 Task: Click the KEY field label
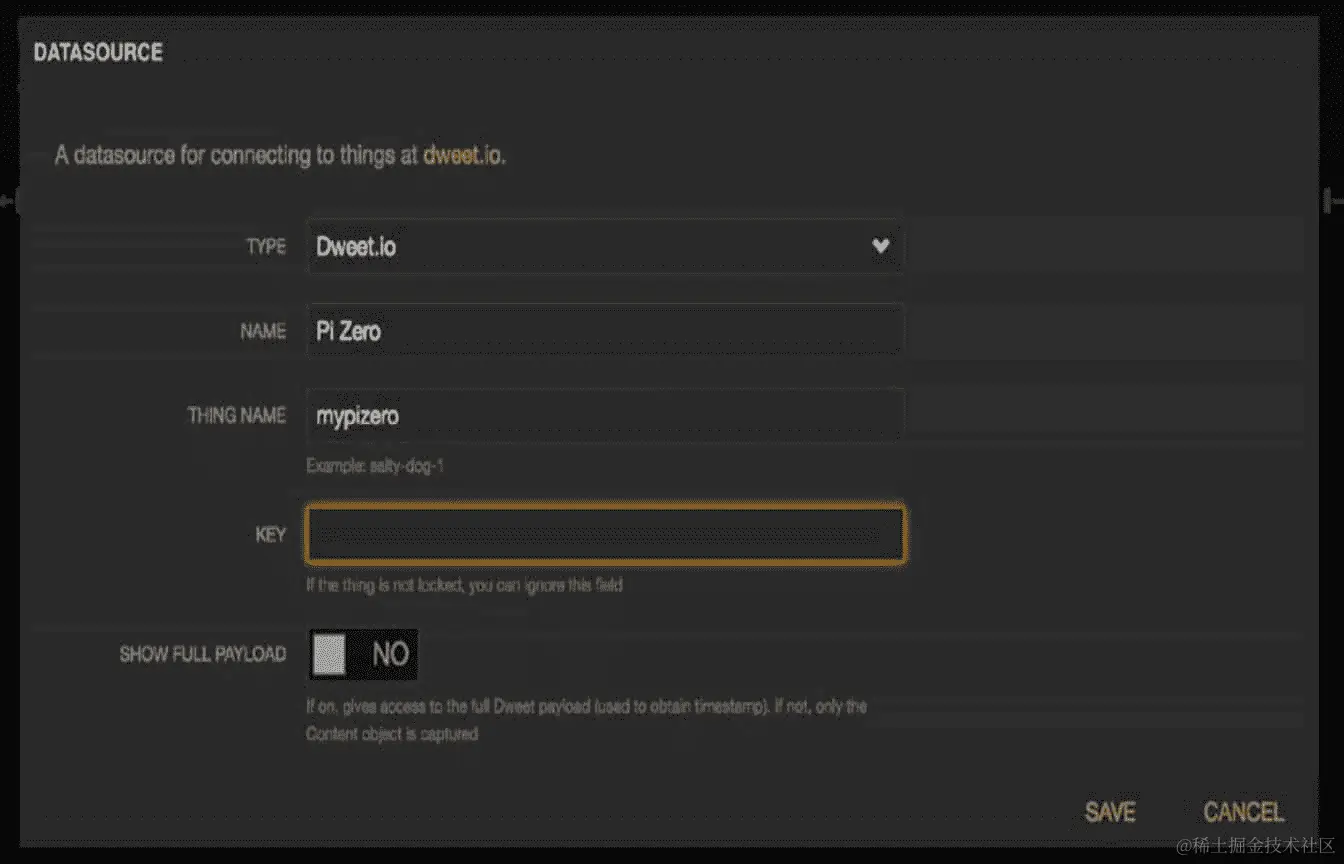(271, 535)
